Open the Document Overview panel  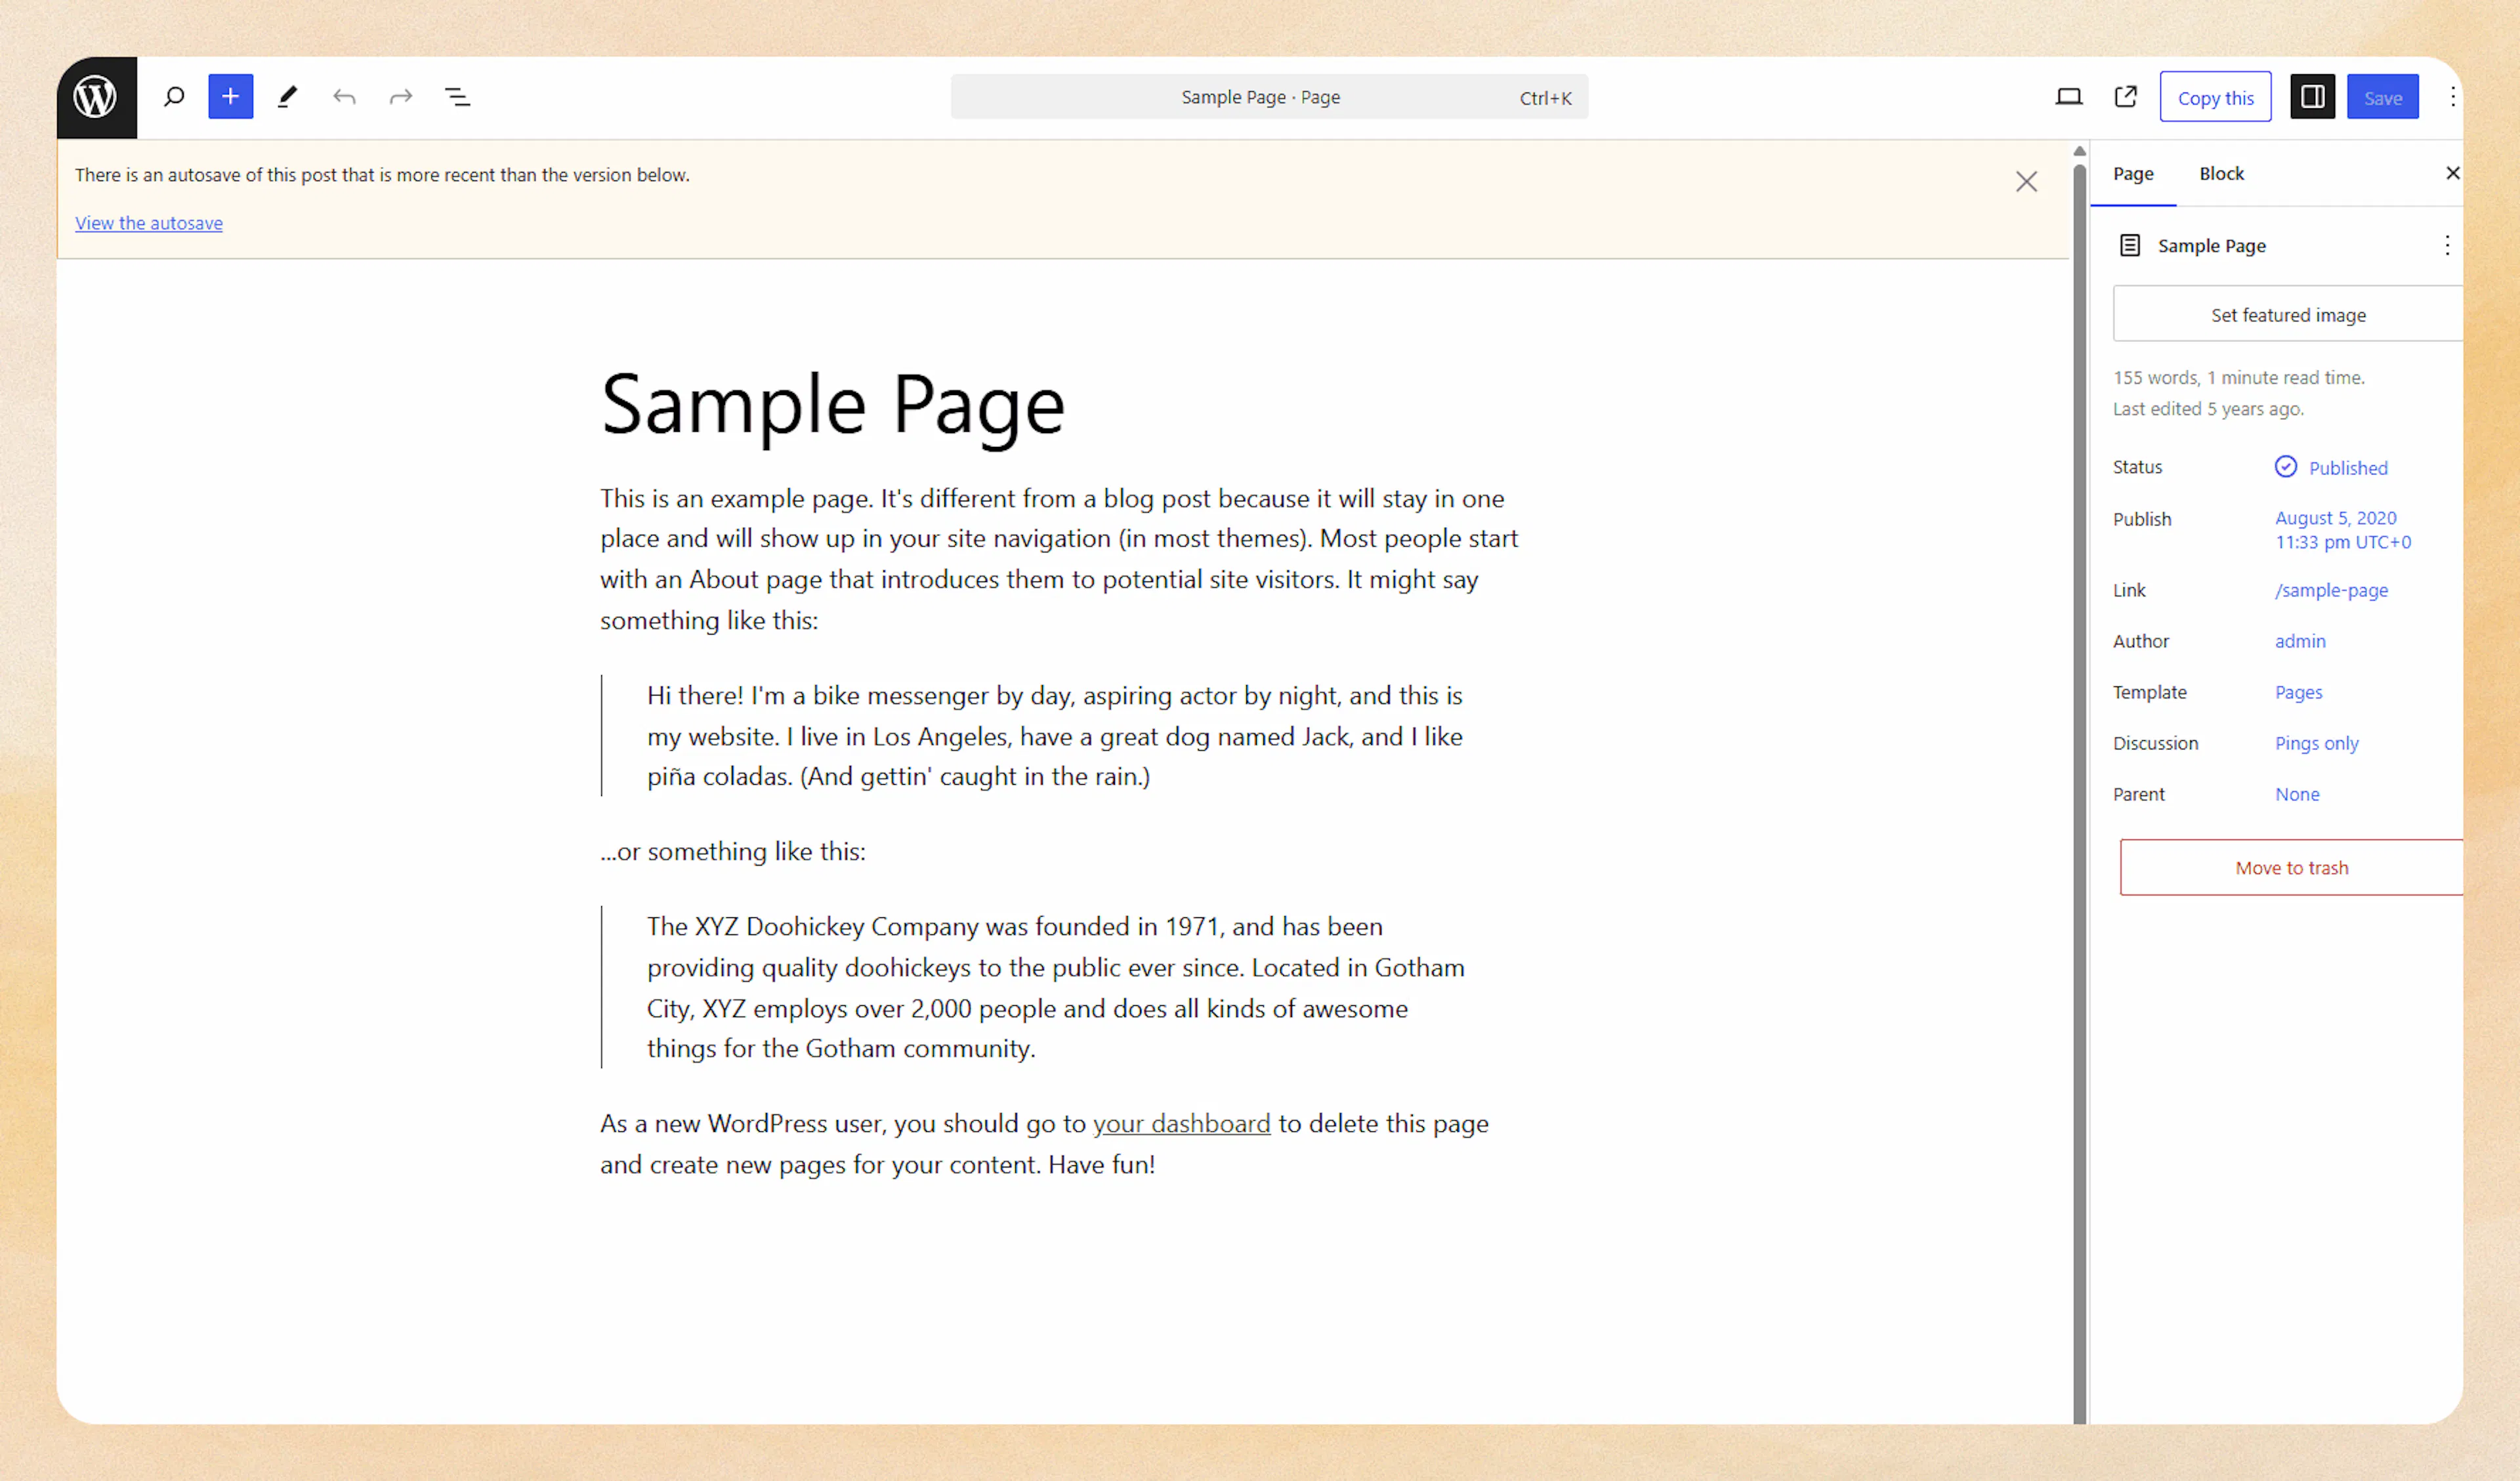tap(458, 96)
